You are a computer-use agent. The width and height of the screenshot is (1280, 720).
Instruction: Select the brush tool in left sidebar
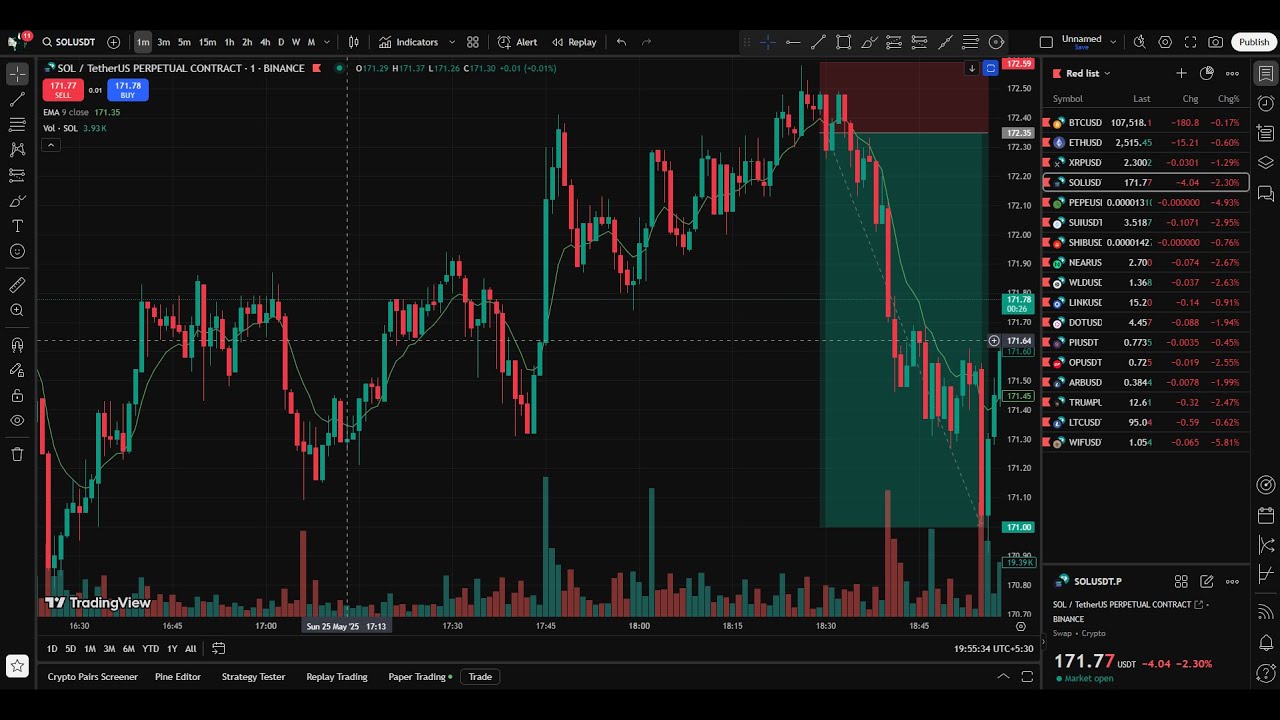[17, 200]
